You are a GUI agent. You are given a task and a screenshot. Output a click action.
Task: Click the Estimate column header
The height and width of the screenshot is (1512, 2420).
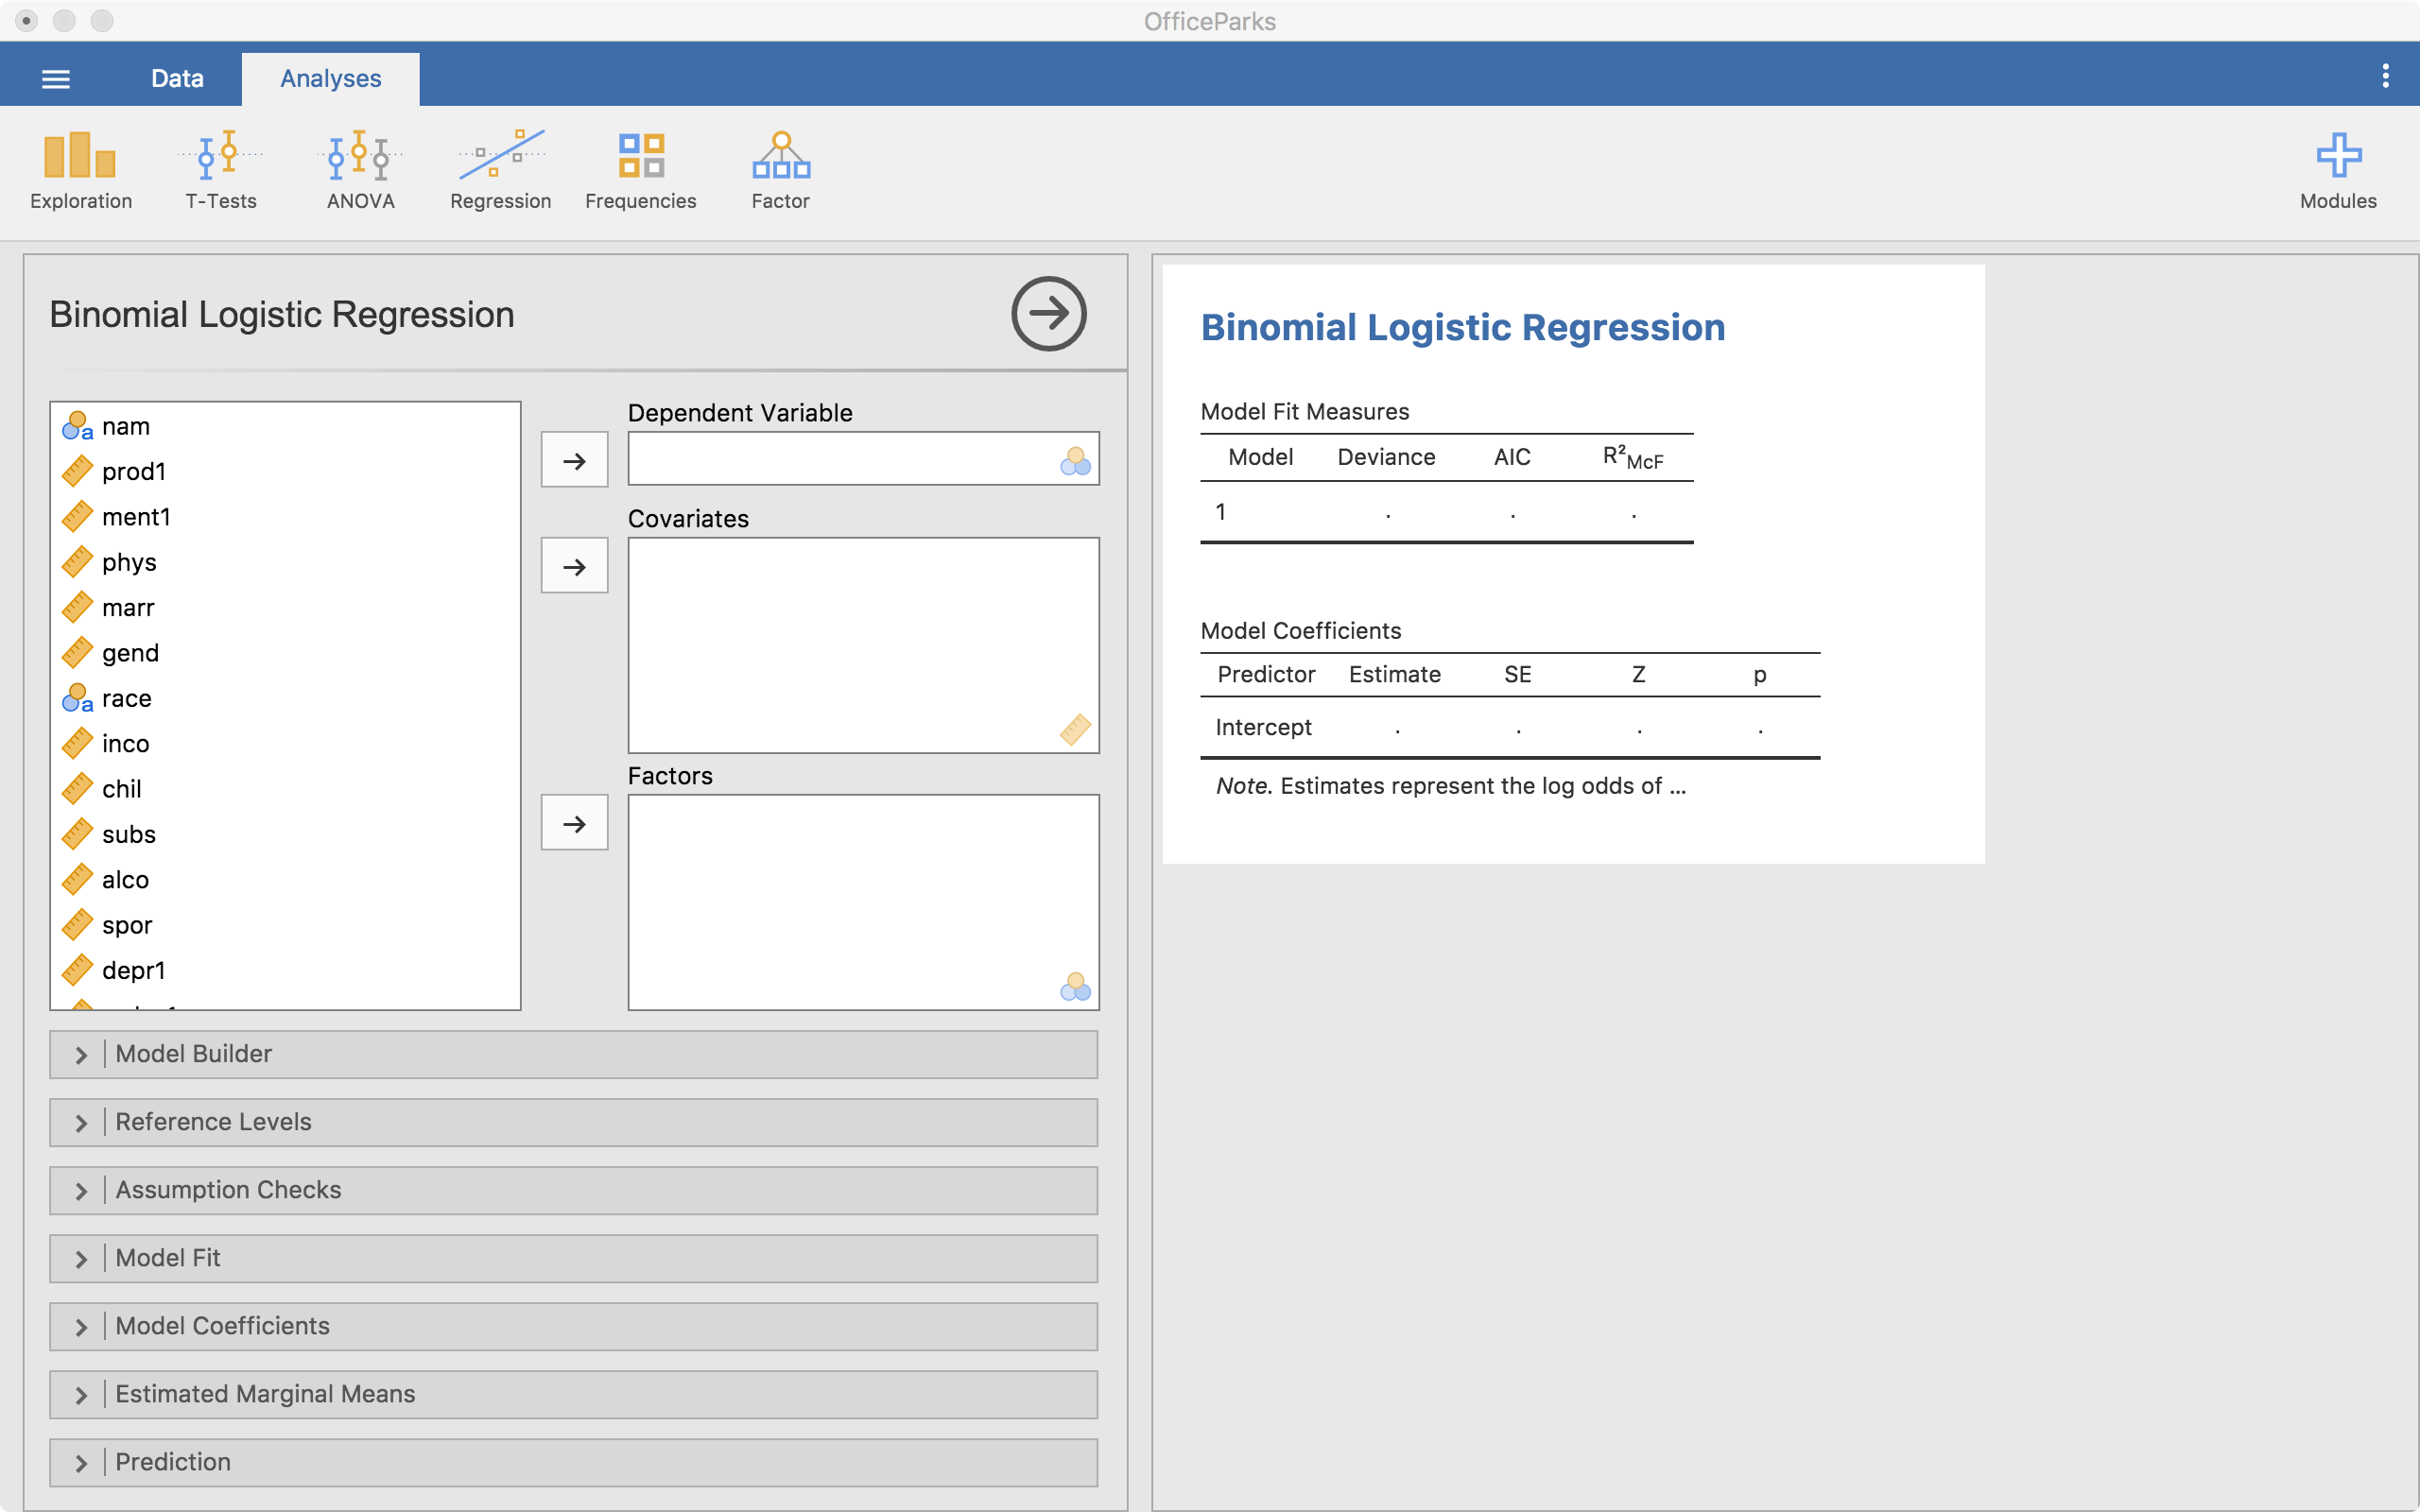(1394, 674)
